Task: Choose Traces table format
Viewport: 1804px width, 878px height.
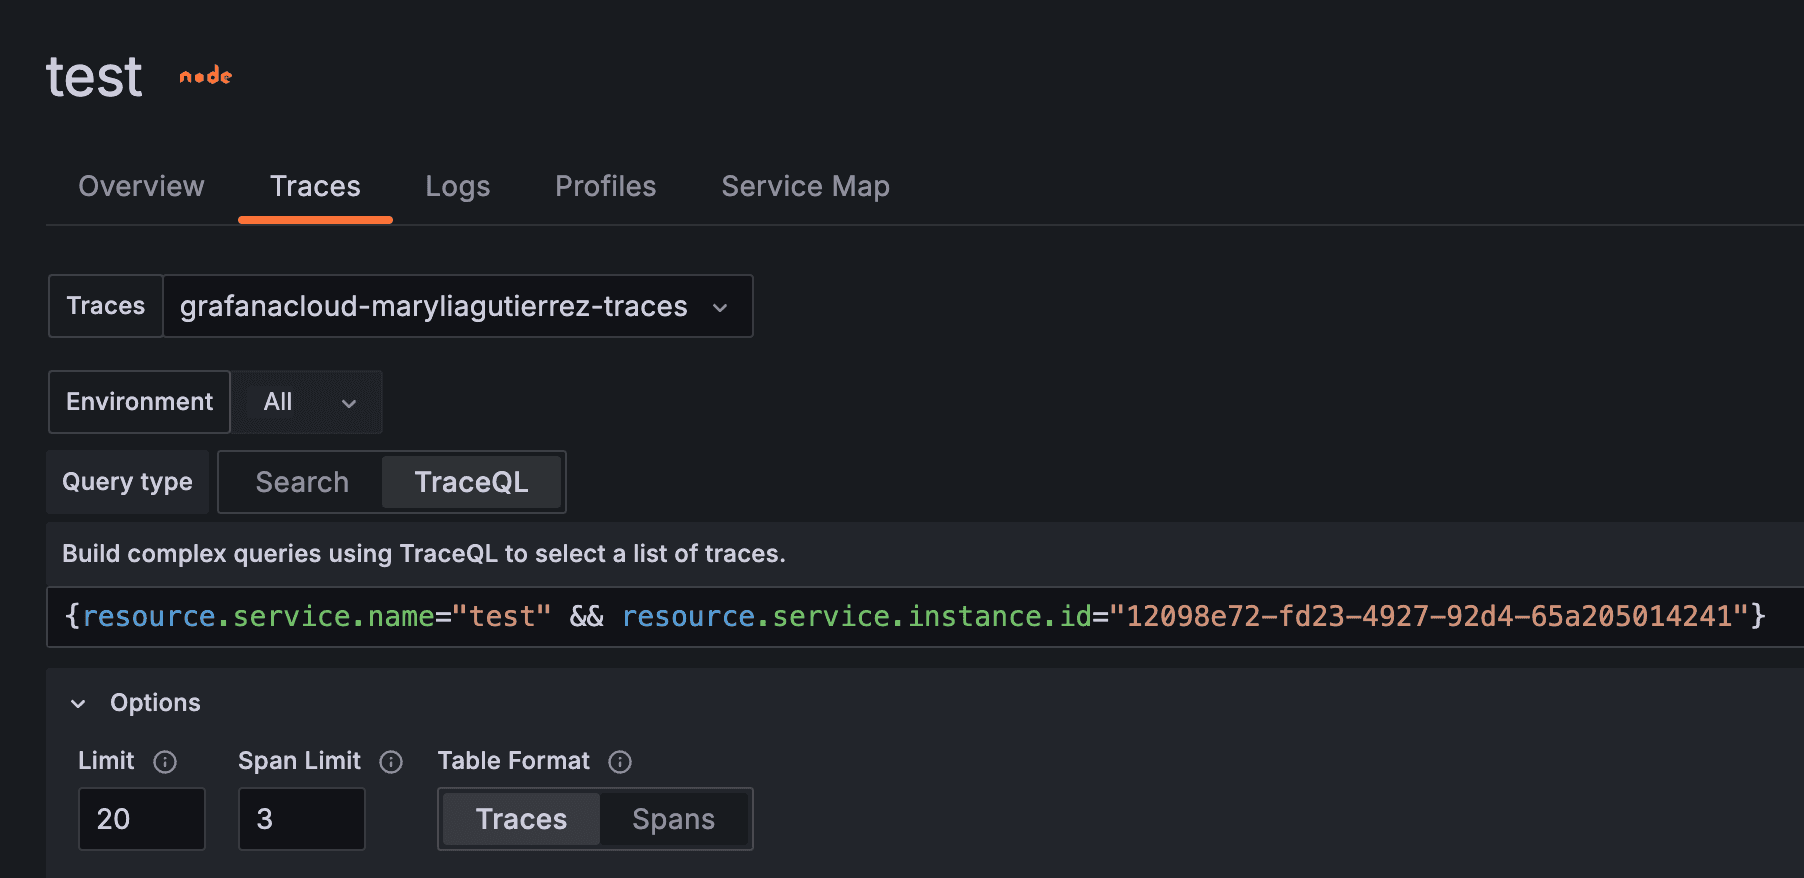Action: click(x=521, y=819)
